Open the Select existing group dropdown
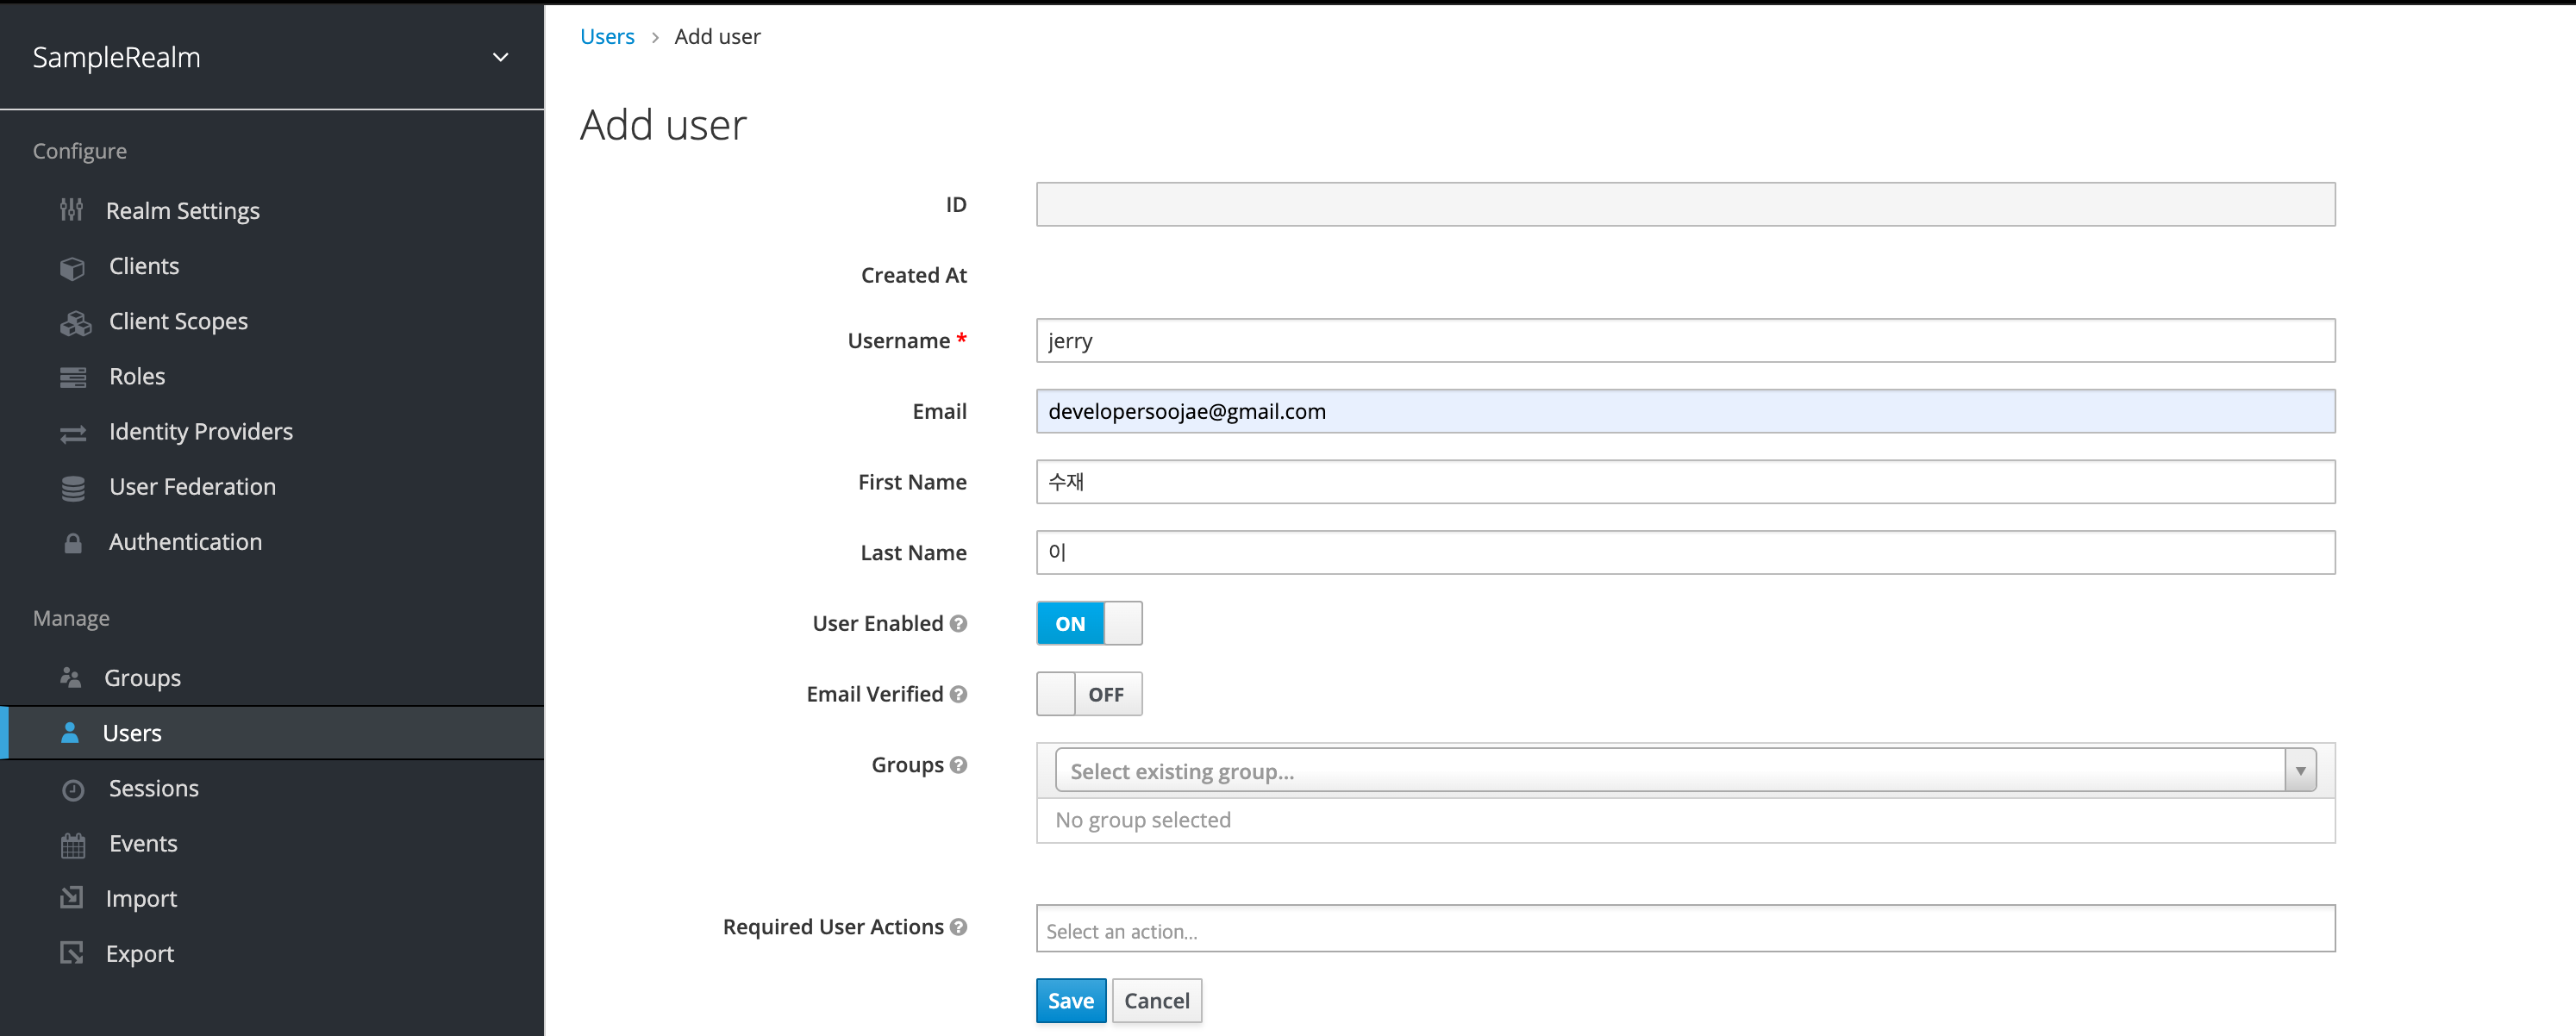 coord(1684,771)
